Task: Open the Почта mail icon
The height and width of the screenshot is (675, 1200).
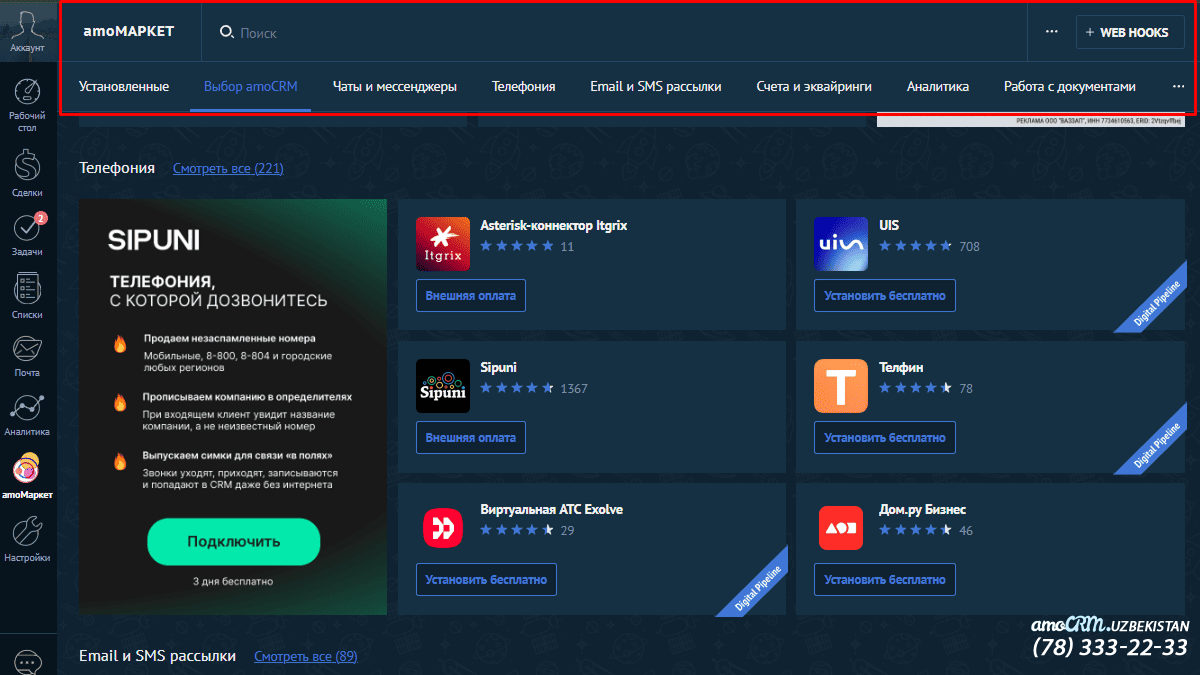Action: coord(28,348)
